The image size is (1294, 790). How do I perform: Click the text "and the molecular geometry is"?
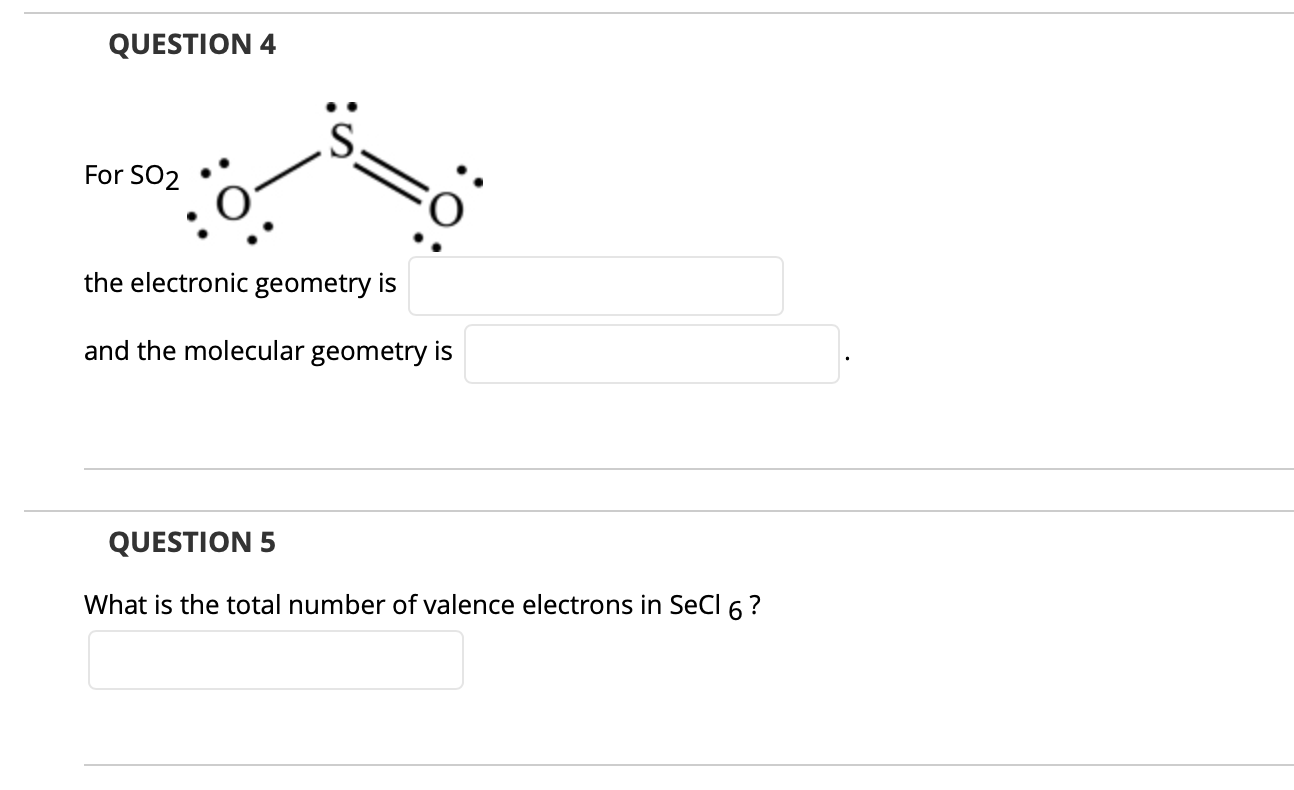268,352
